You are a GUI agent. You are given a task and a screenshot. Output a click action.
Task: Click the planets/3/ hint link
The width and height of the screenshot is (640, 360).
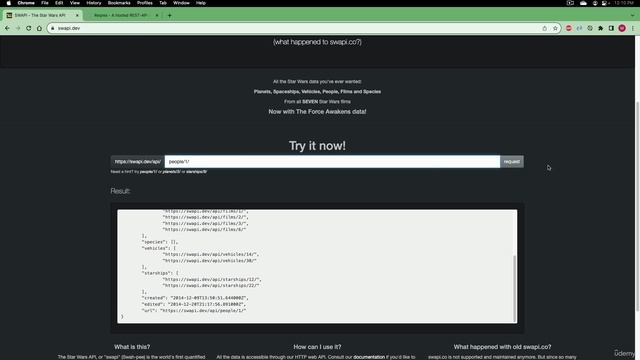172,172
